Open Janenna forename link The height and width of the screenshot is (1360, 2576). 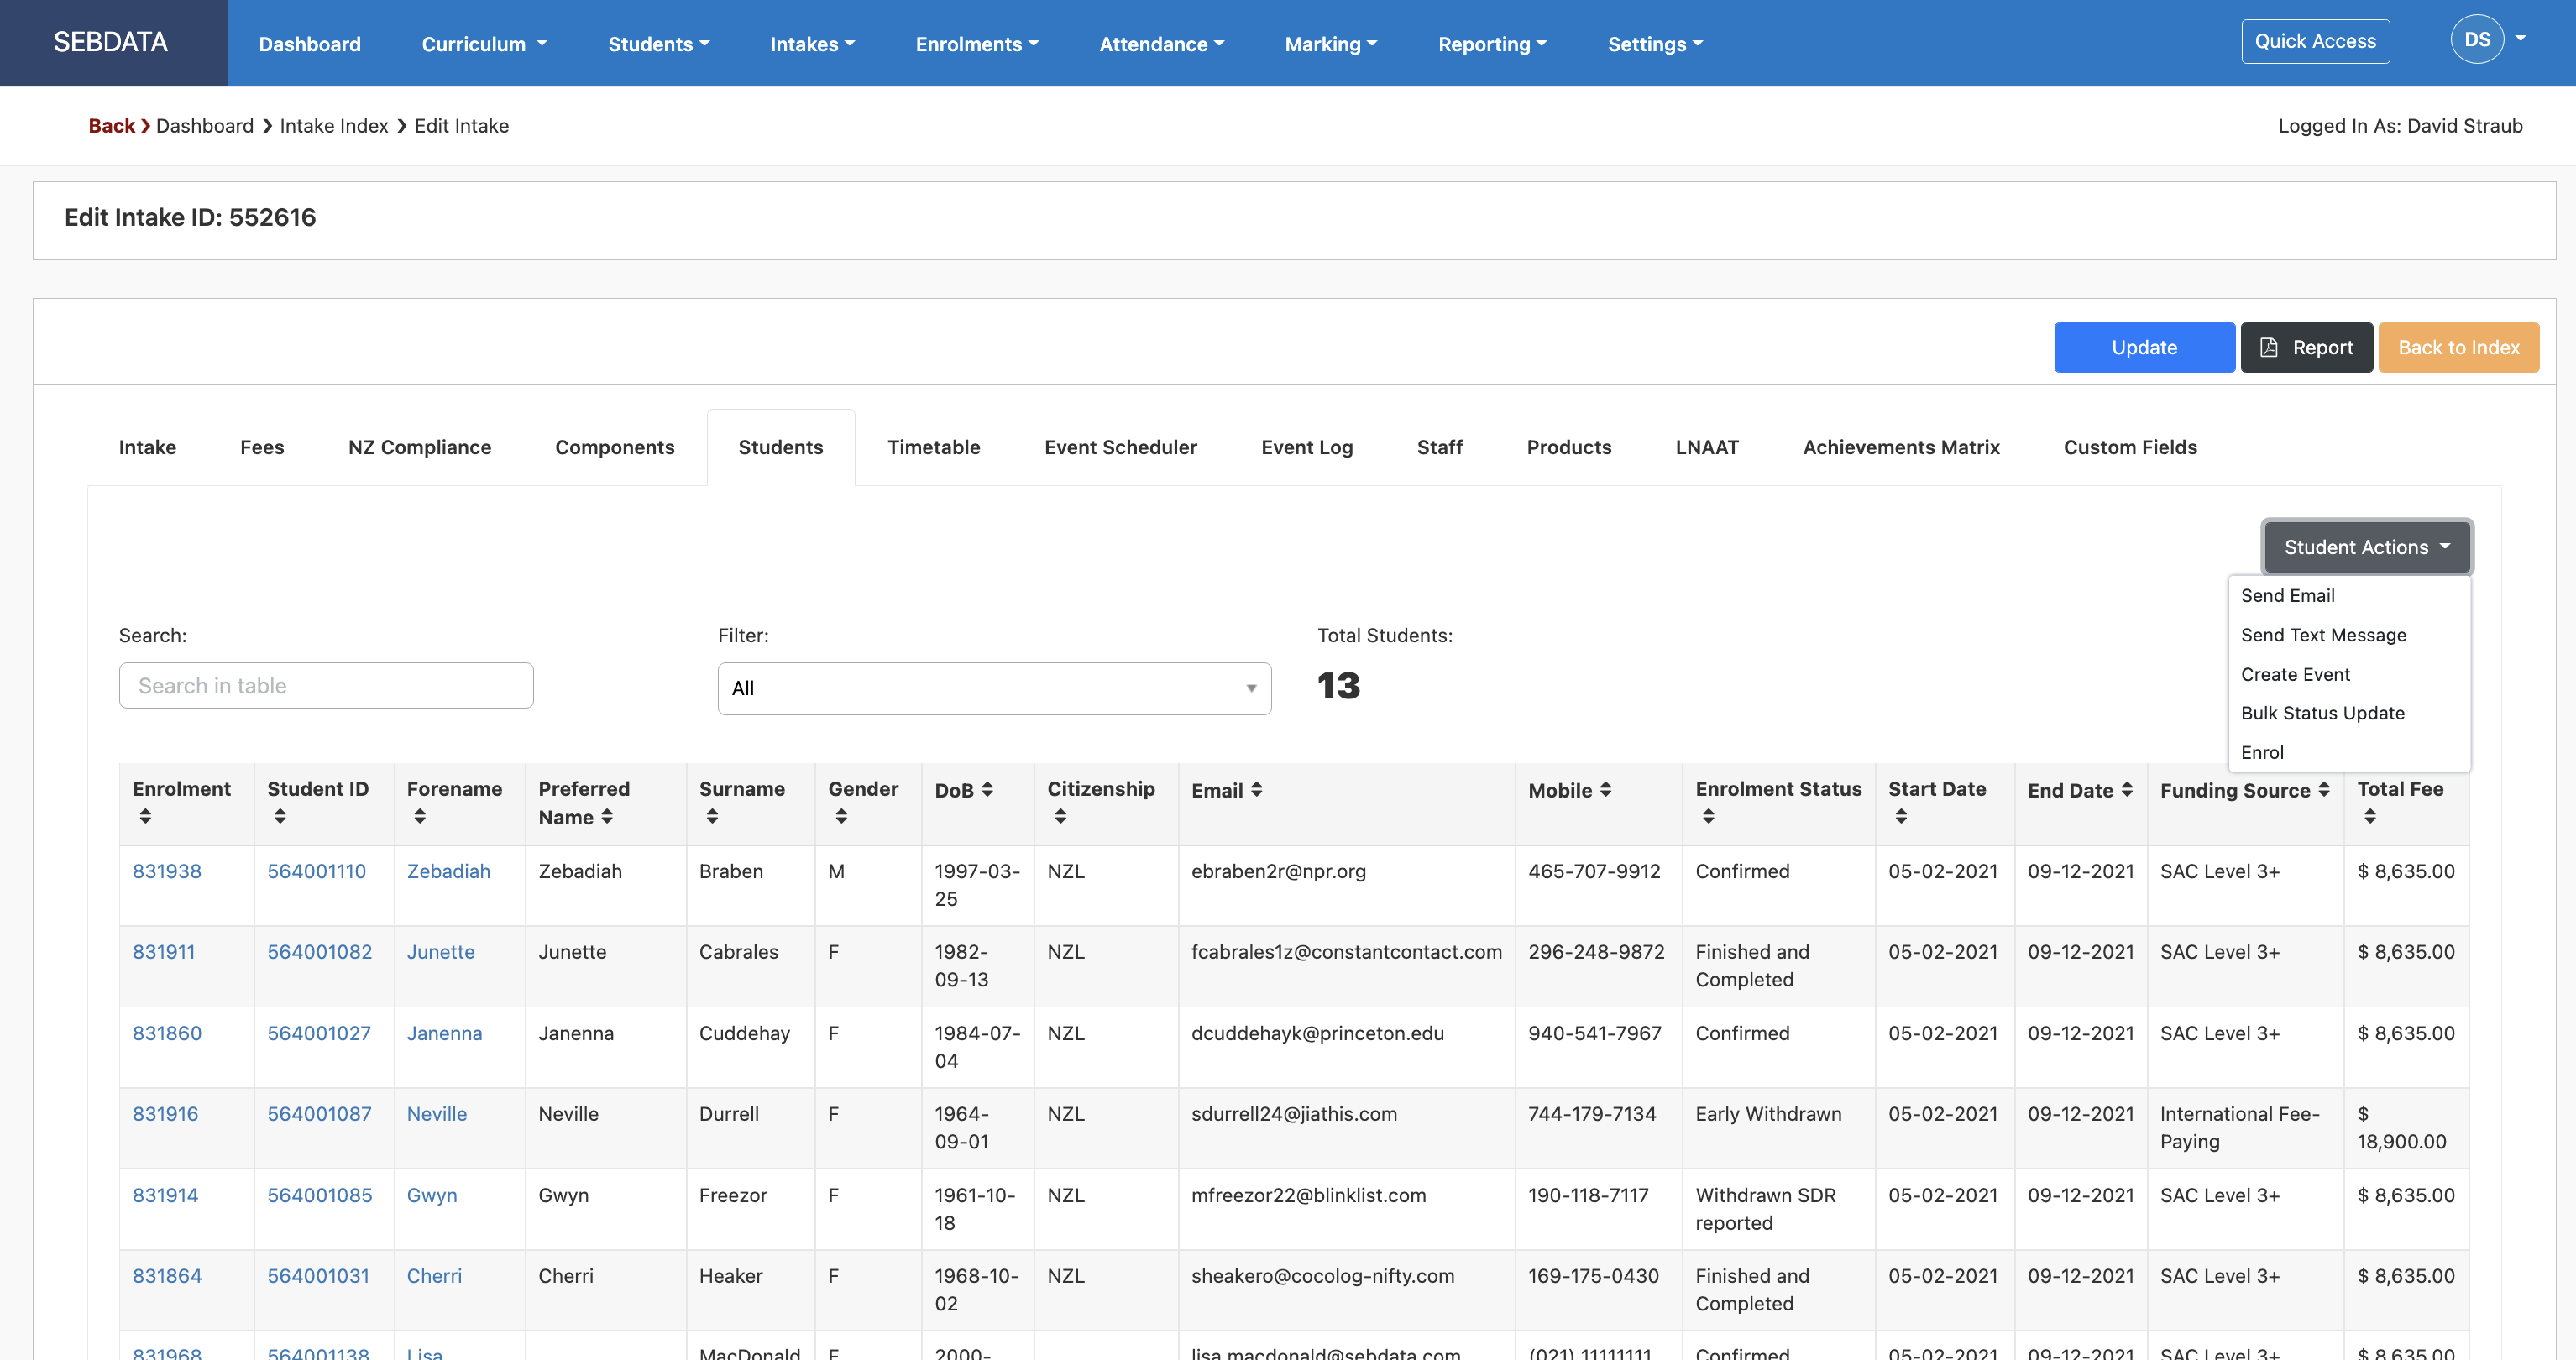click(444, 1033)
